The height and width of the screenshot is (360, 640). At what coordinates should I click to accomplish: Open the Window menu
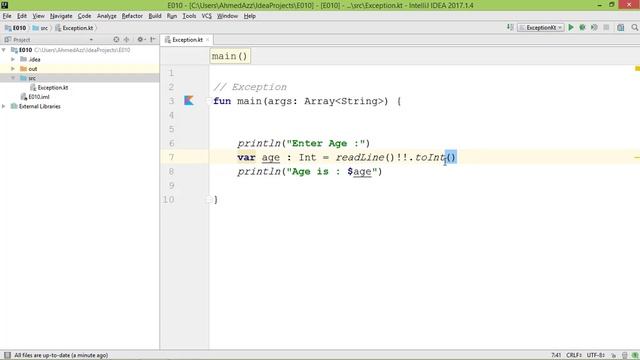(227, 16)
